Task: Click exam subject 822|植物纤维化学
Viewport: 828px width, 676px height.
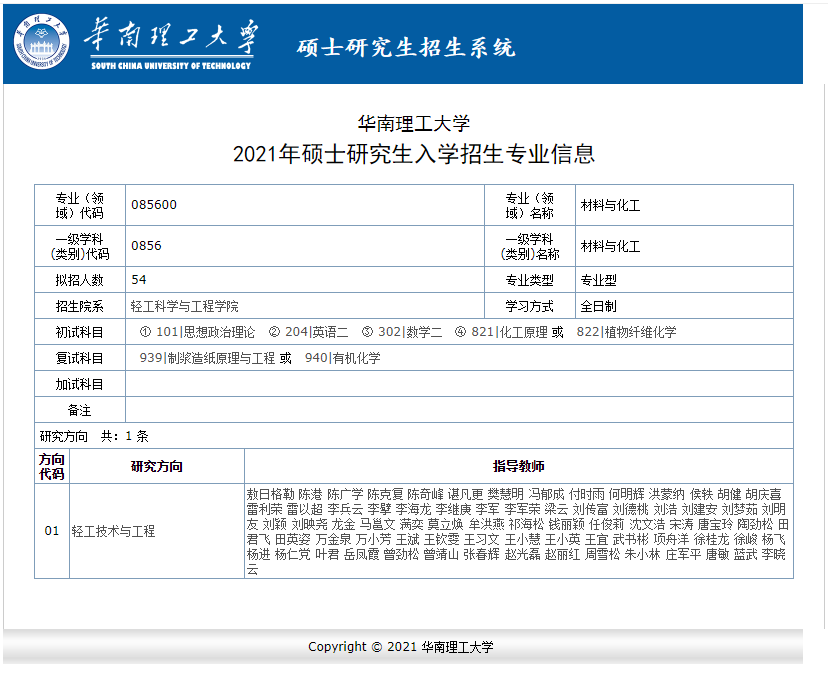Action: (626, 332)
